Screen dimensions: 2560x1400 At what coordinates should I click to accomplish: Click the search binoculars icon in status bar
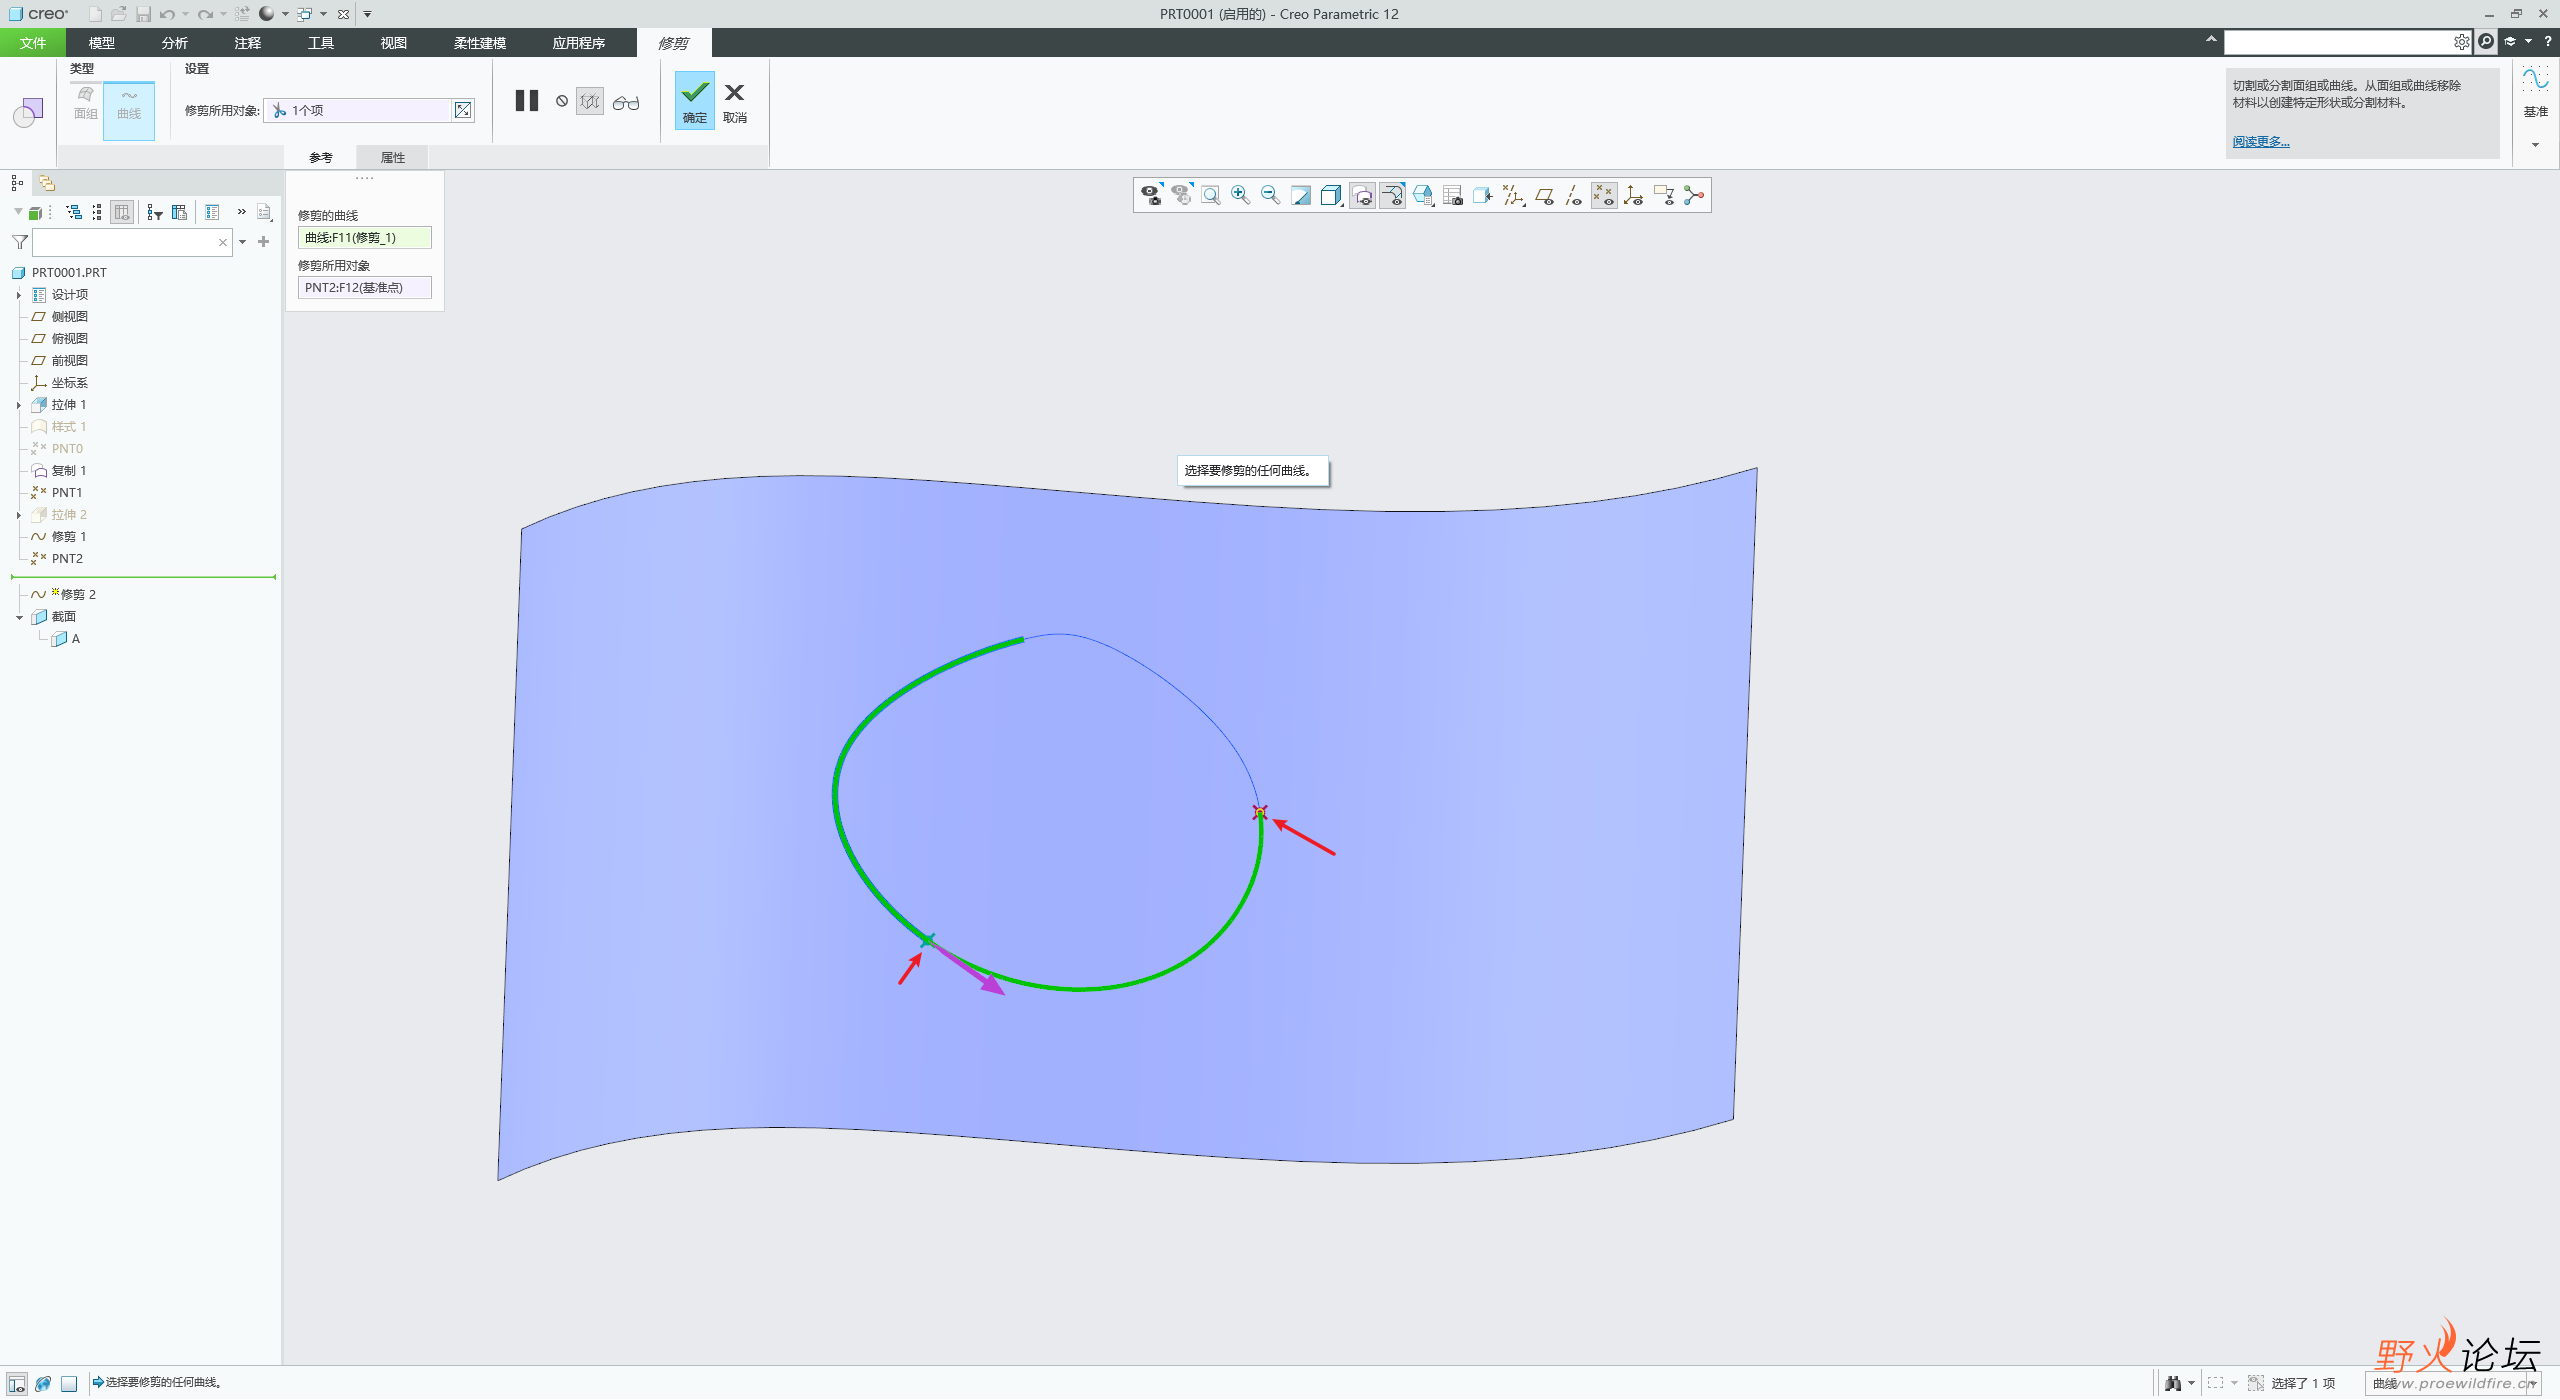pyautogui.click(x=2173, y=1383)
